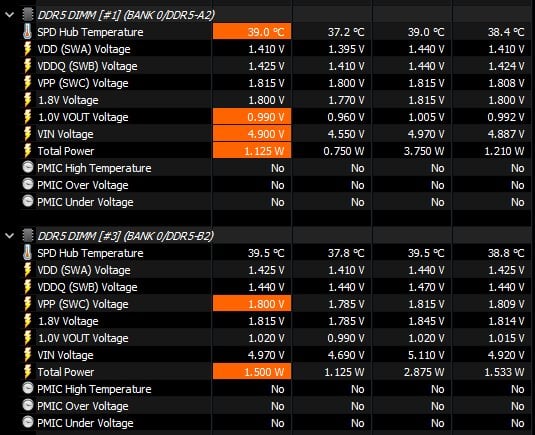Collapse the DDR5 DIMM [#3] section chevron
This screenshot has width=535, height=435.
coord(10,236)
